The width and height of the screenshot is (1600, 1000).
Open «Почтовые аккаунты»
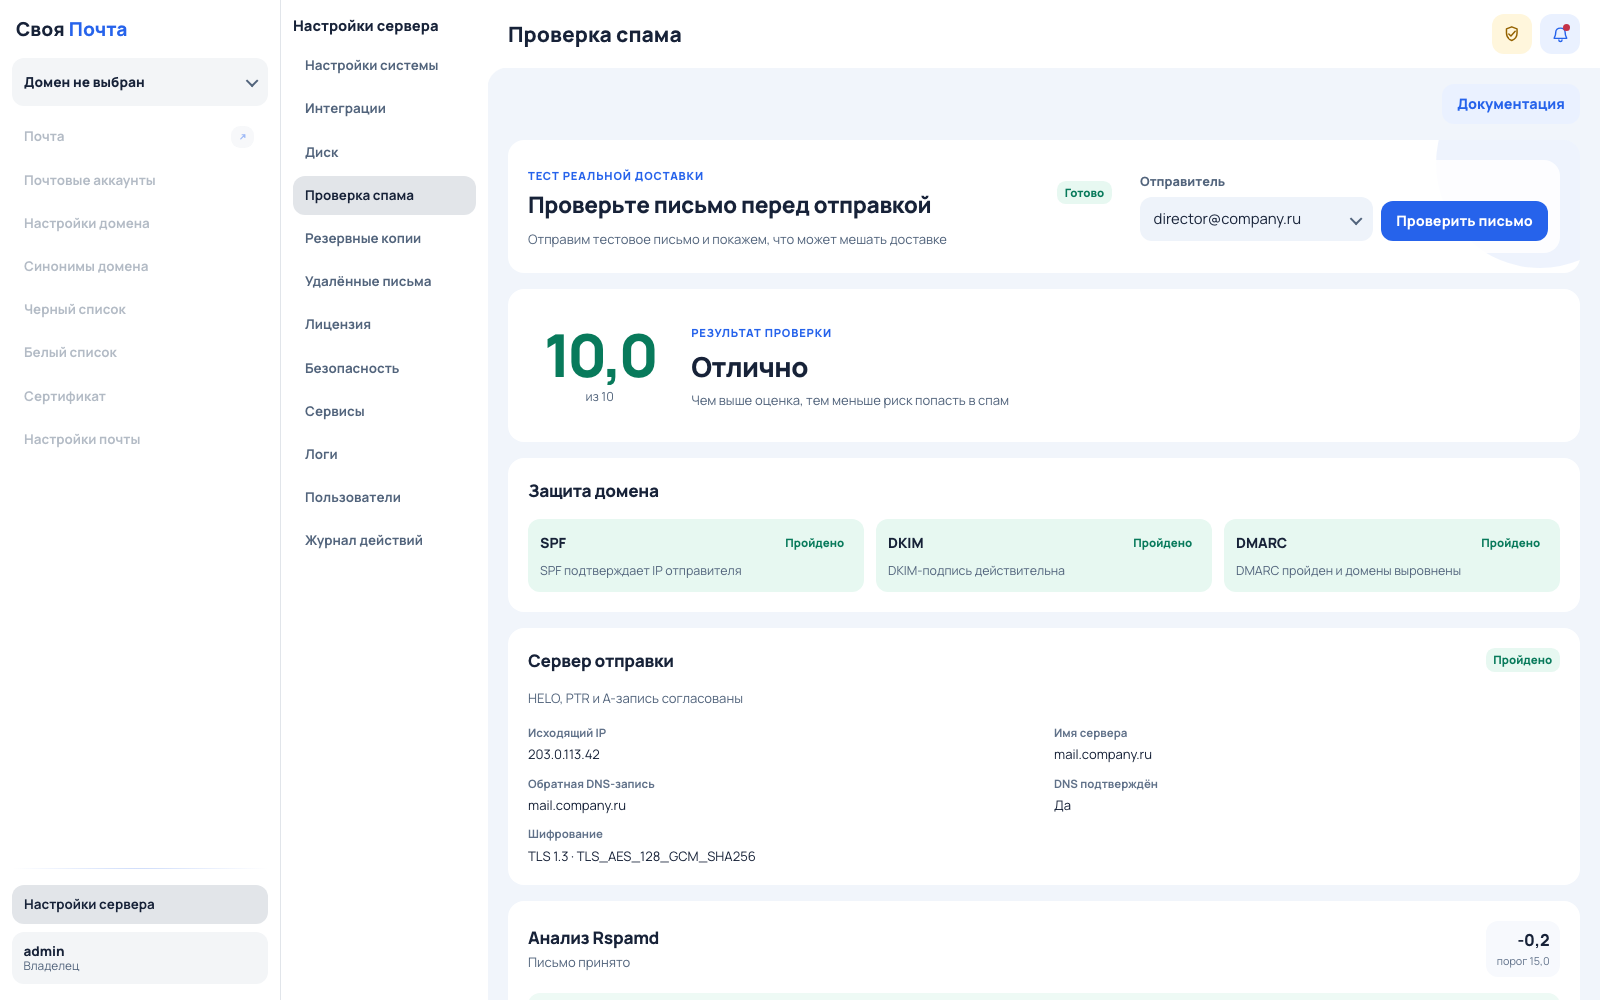[140, 180]
